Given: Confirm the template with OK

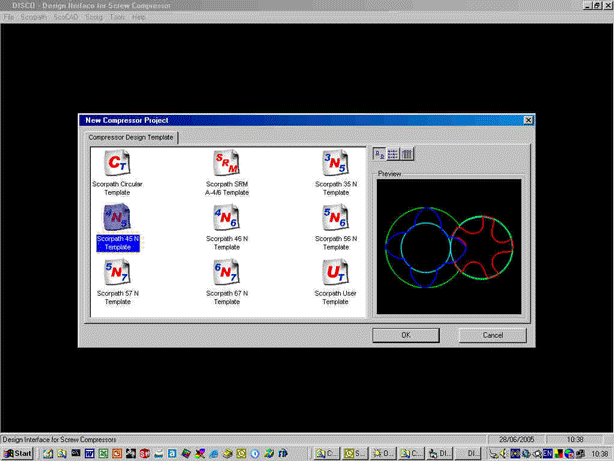Looking at the screenshot, I should [406, 335].
